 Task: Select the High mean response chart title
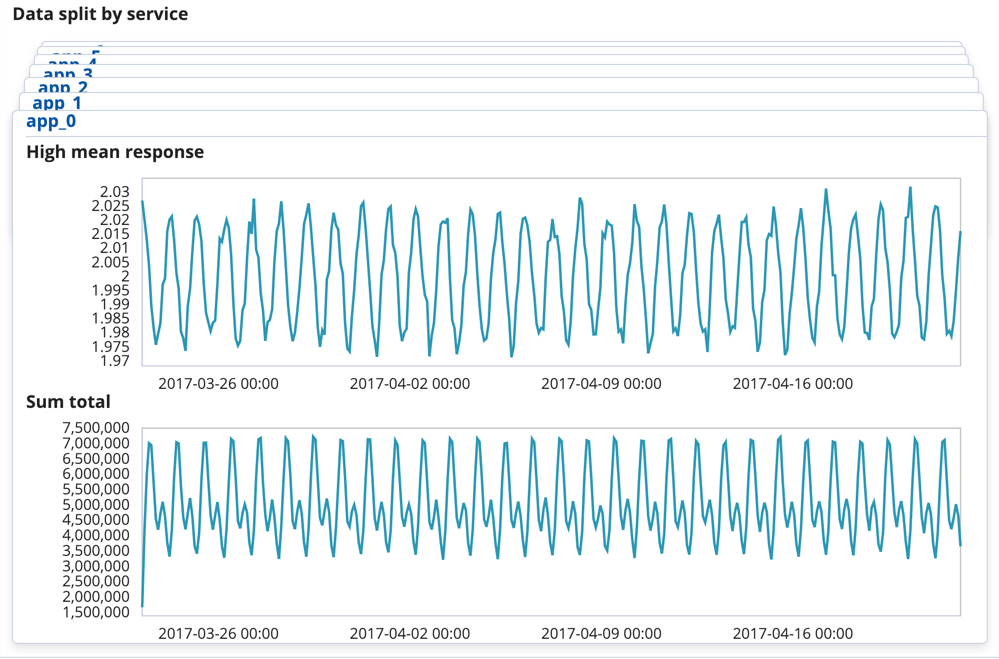click(113, 151)
